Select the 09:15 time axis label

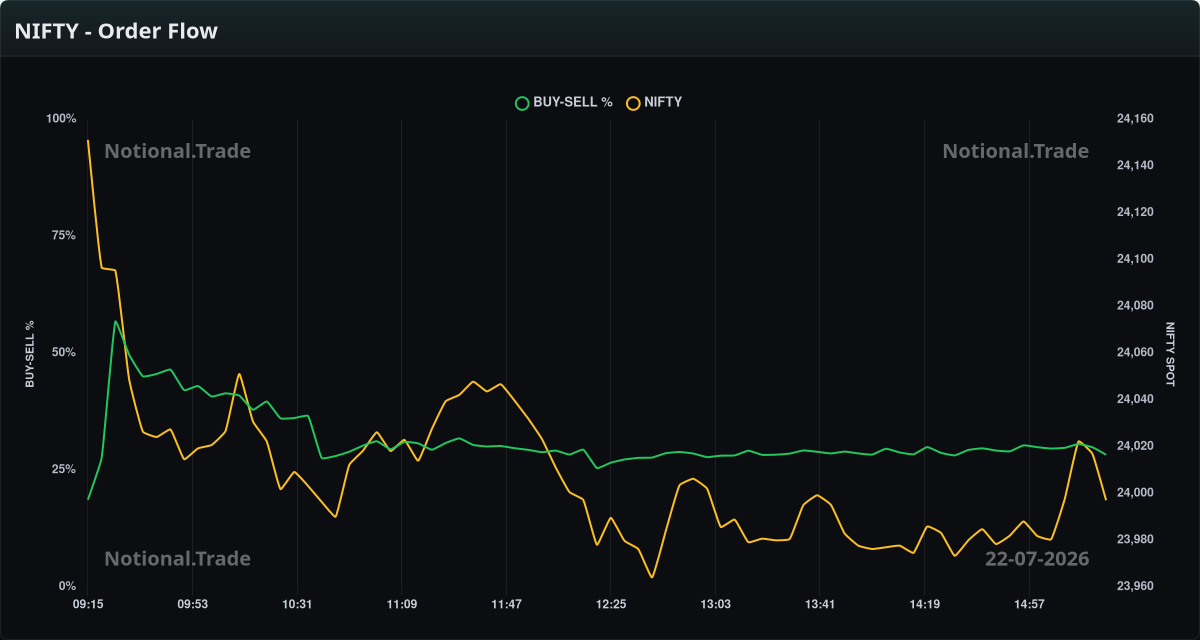tap(88, 604)
